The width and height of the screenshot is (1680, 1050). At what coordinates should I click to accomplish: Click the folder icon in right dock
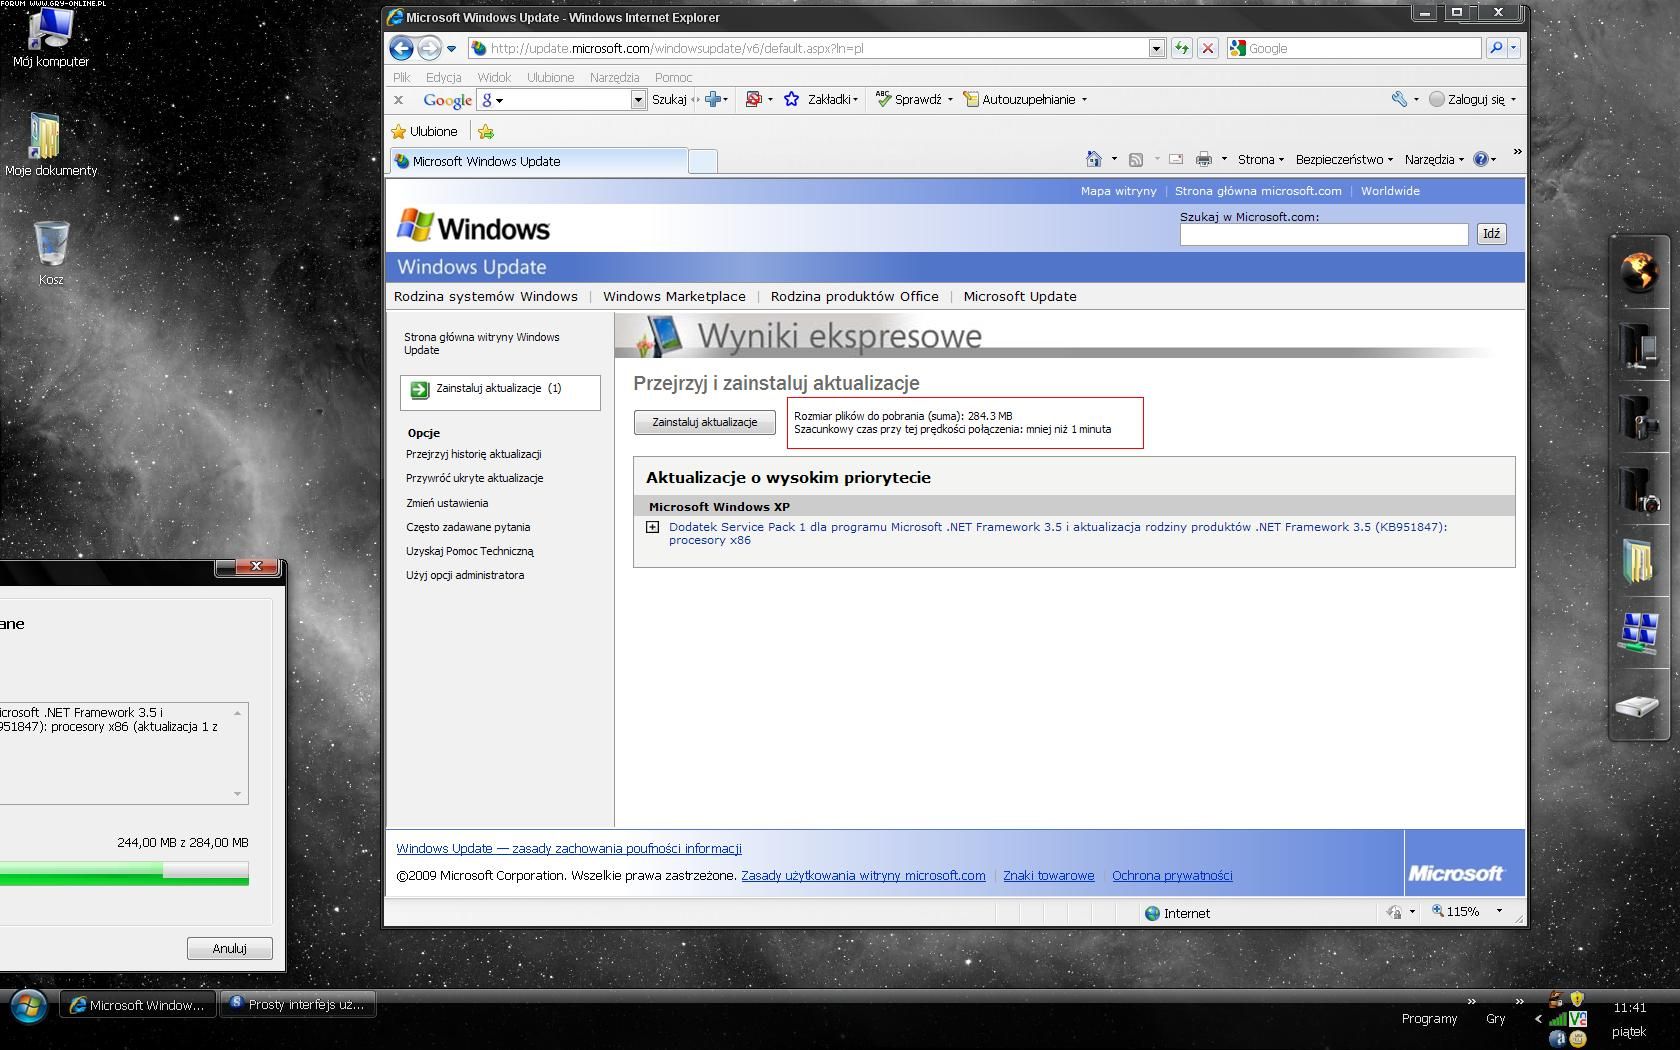[x=1639, y=561]
